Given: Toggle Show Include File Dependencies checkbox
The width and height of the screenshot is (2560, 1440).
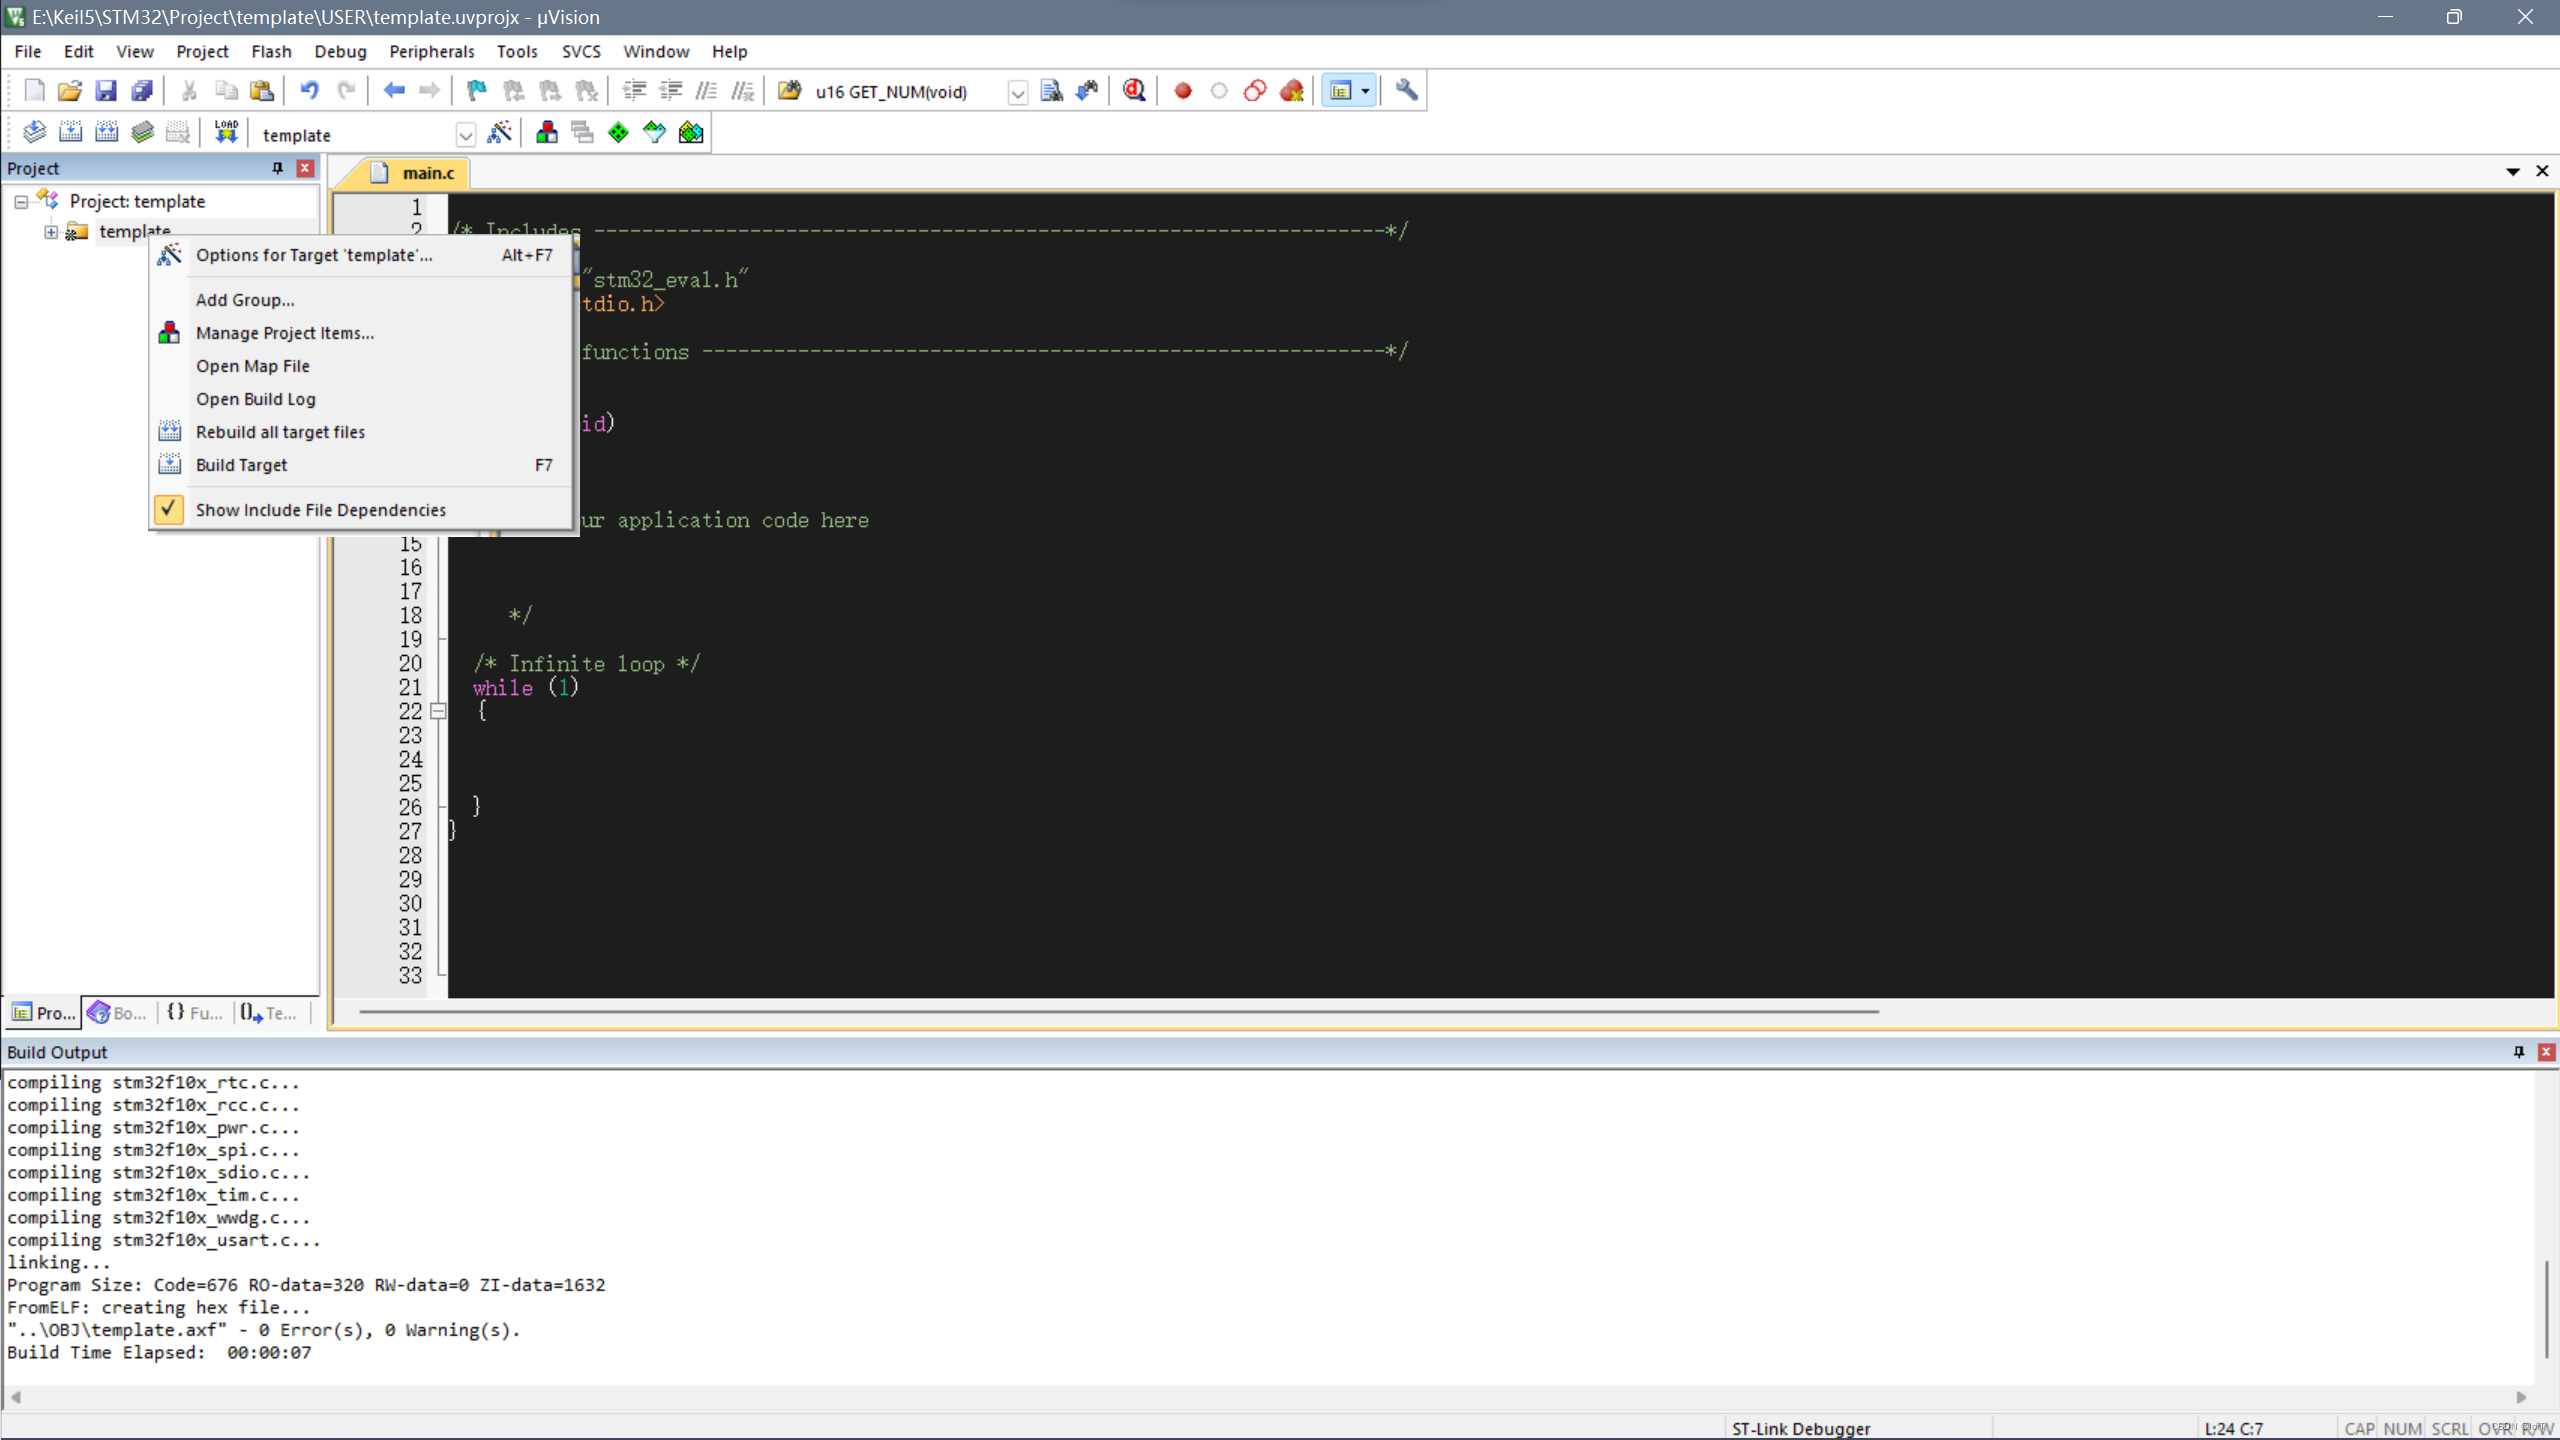Looking at the screenshot, I should tap(168, 509).
